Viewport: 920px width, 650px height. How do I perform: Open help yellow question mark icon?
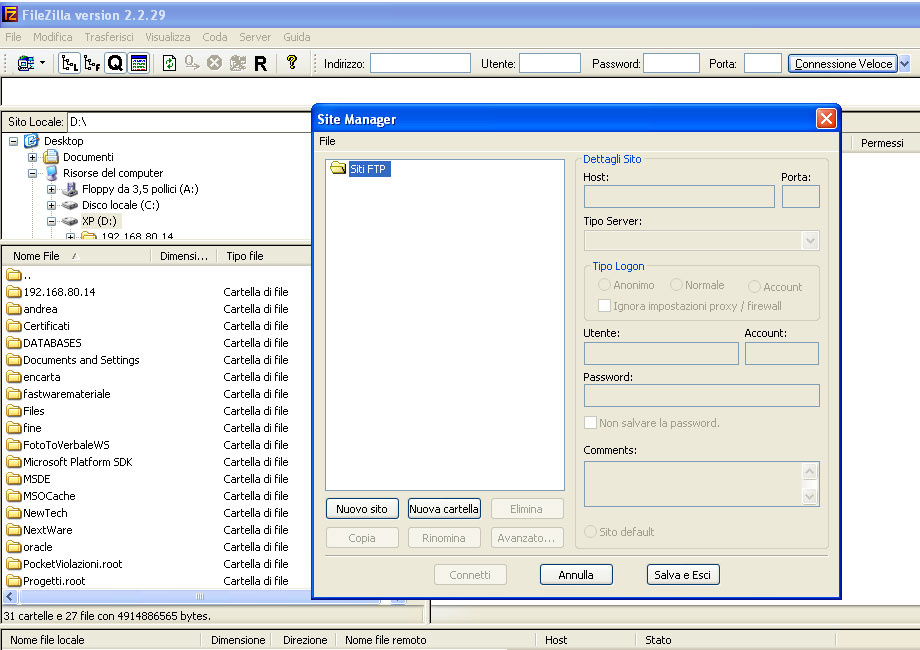click(x=292, y=62)
